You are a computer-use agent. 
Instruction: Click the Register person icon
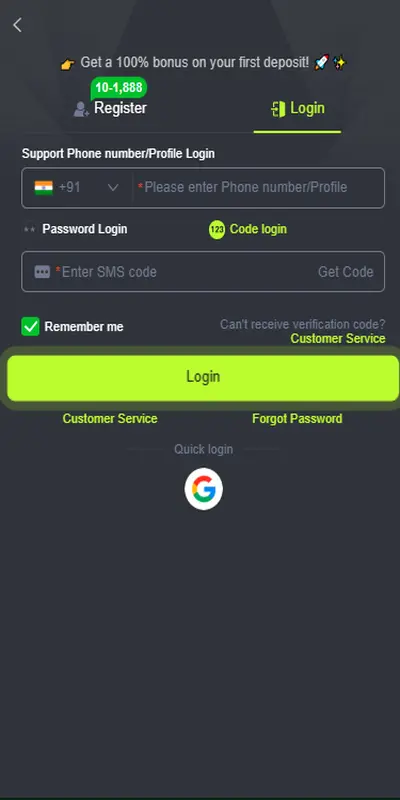click(x=81, y=109)
